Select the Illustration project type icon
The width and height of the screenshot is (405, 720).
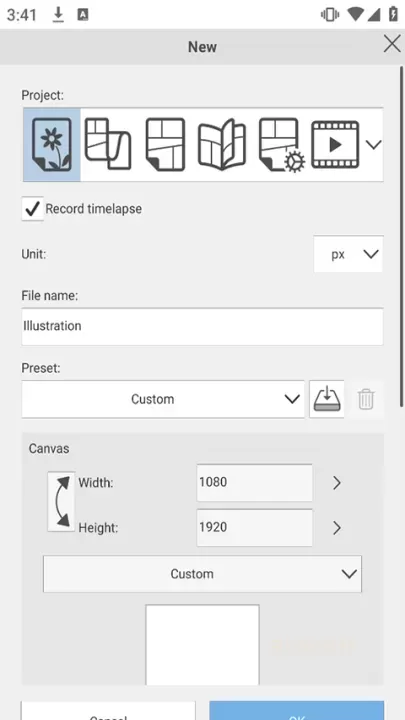pyautogui.click(x=51, y=145)
